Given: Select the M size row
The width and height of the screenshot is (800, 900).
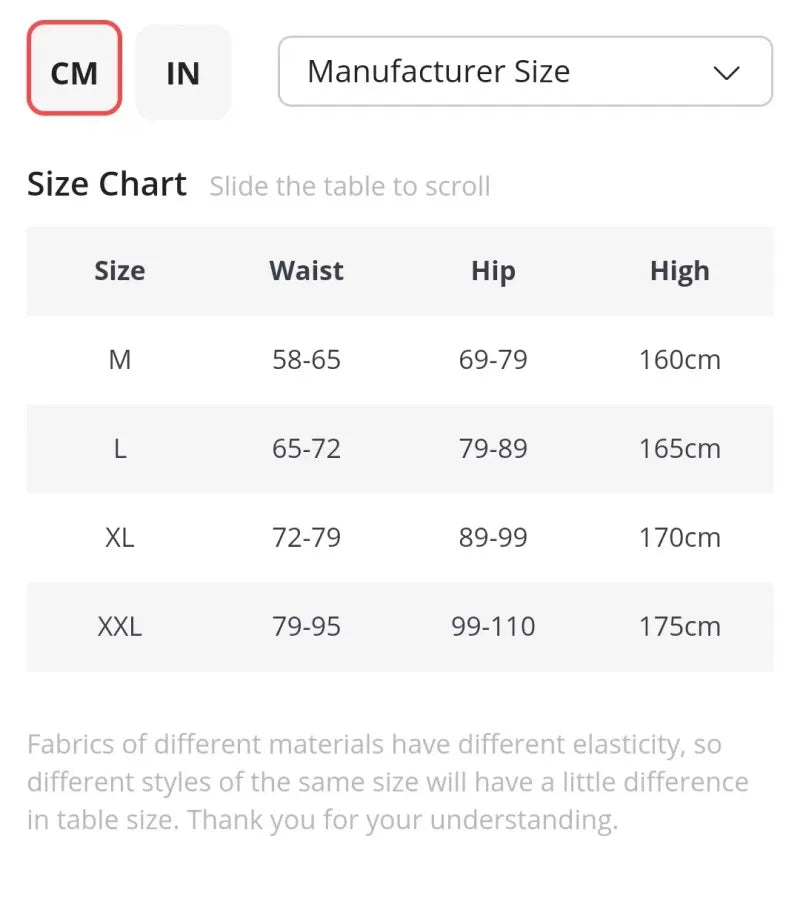Looking at the screenshot, I should (120, 360).
